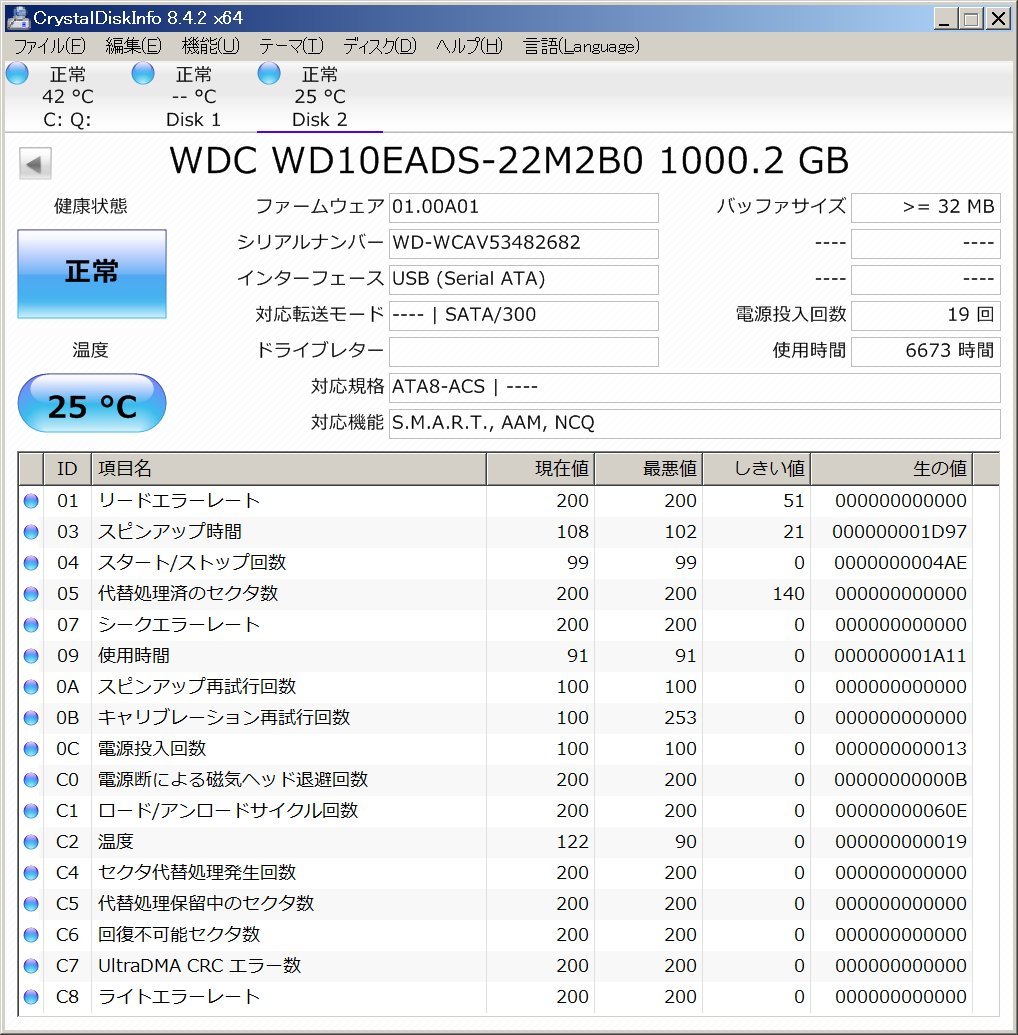Open the 言語(Language) menu
Image resolution: width=1018 pixels, height=1035 pixels.
pyautogui.click(x=582, y=46)
